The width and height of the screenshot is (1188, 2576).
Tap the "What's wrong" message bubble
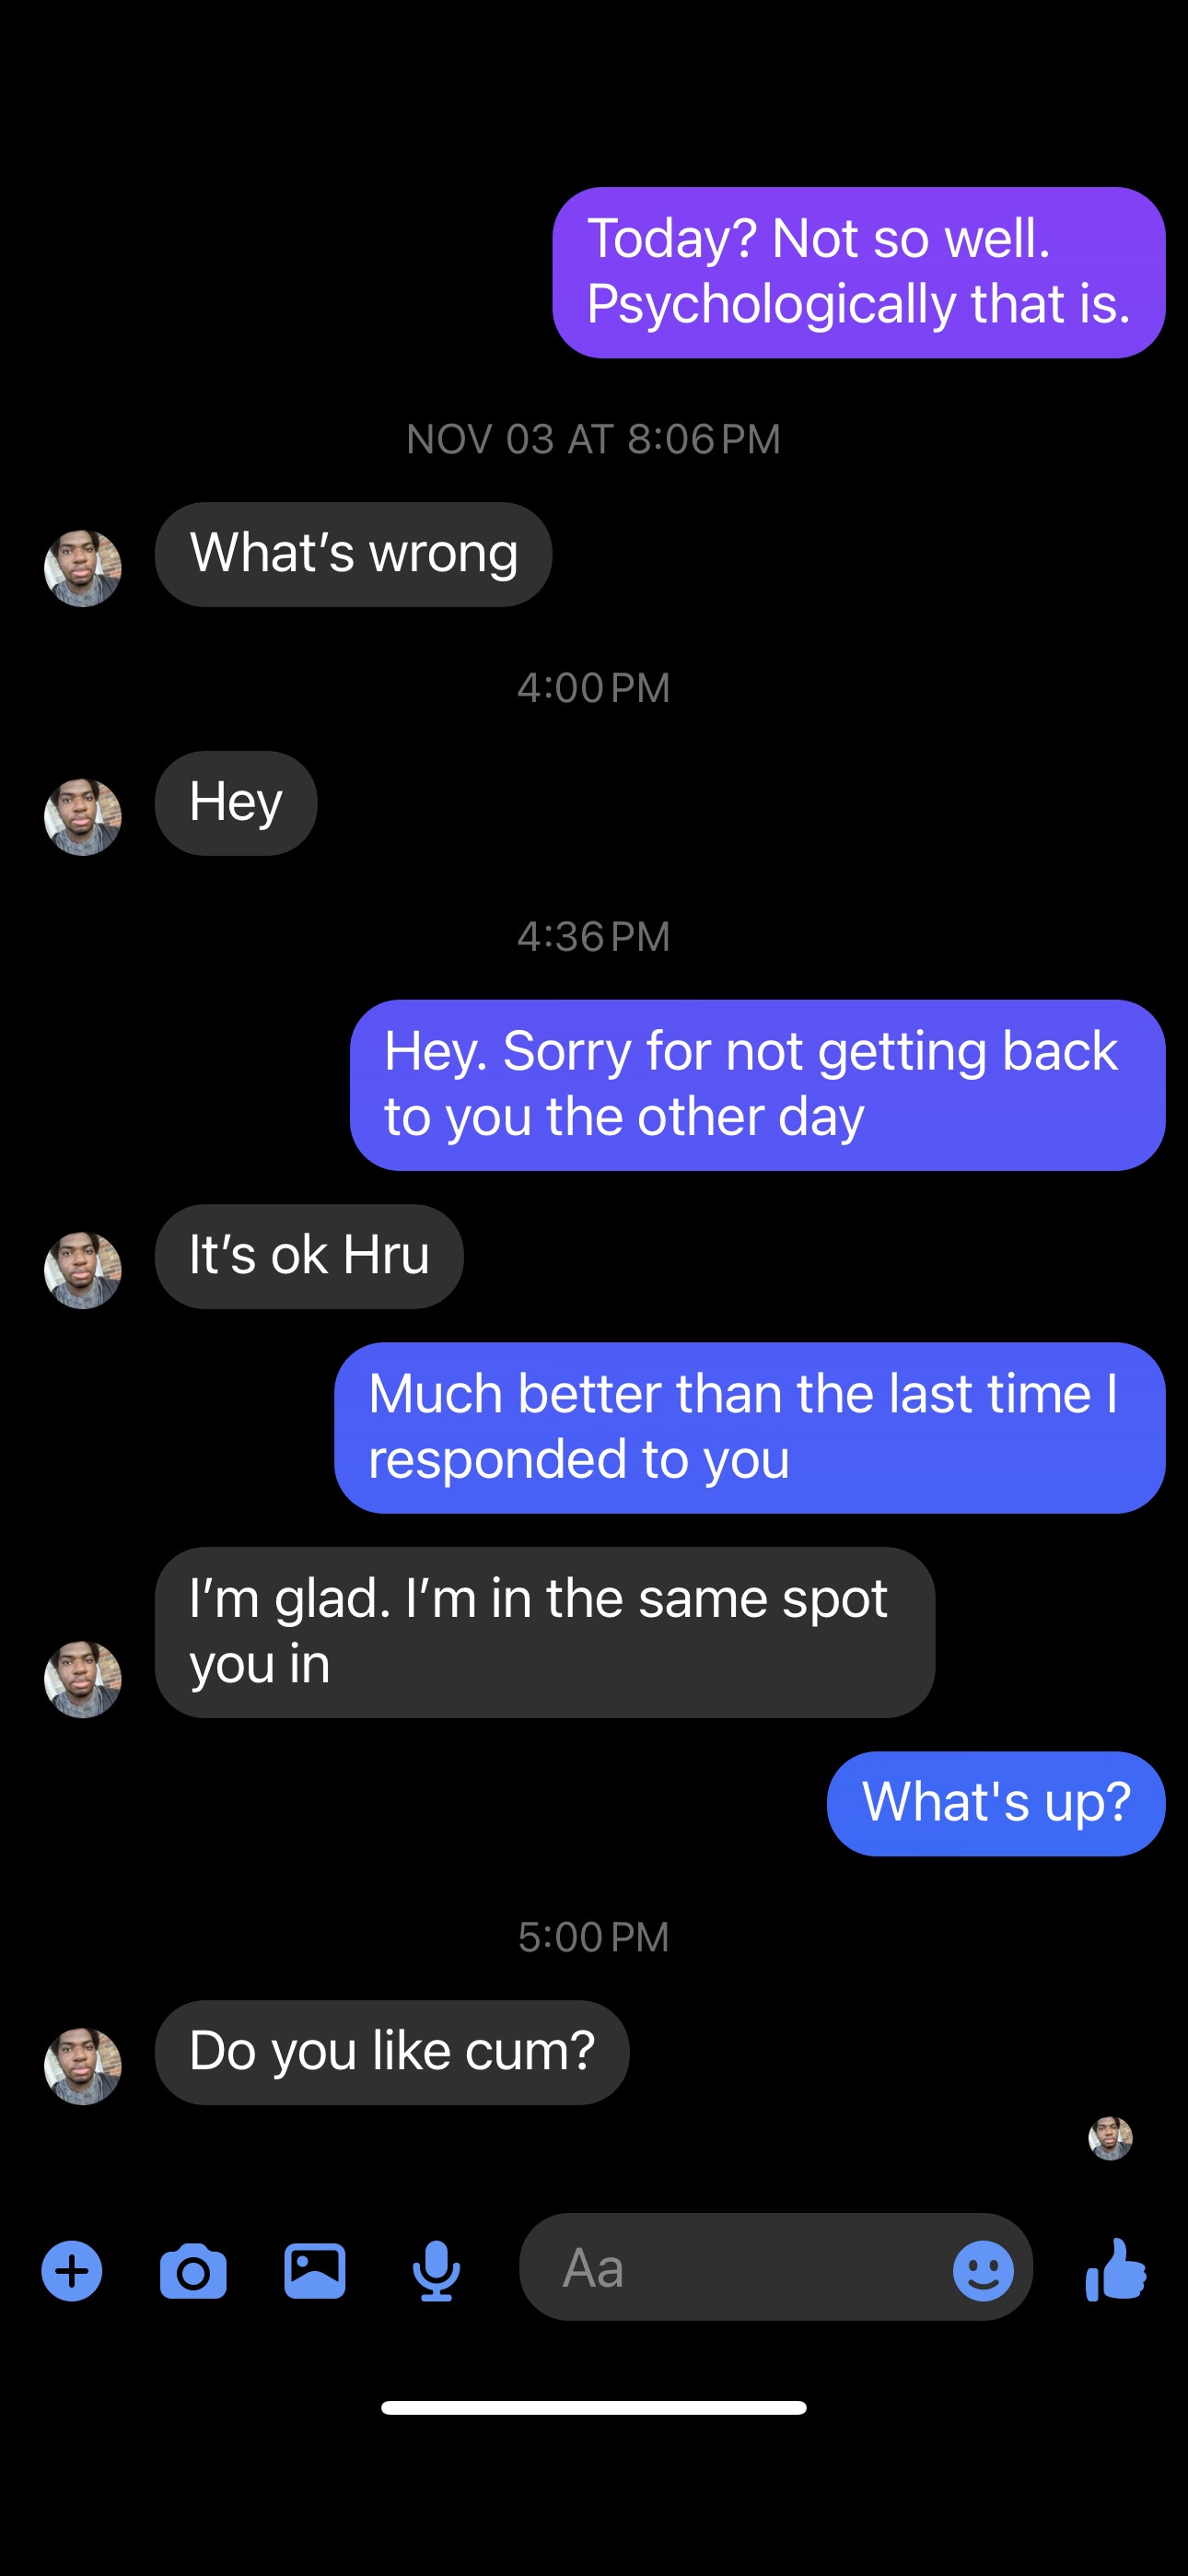pos(353,554)
